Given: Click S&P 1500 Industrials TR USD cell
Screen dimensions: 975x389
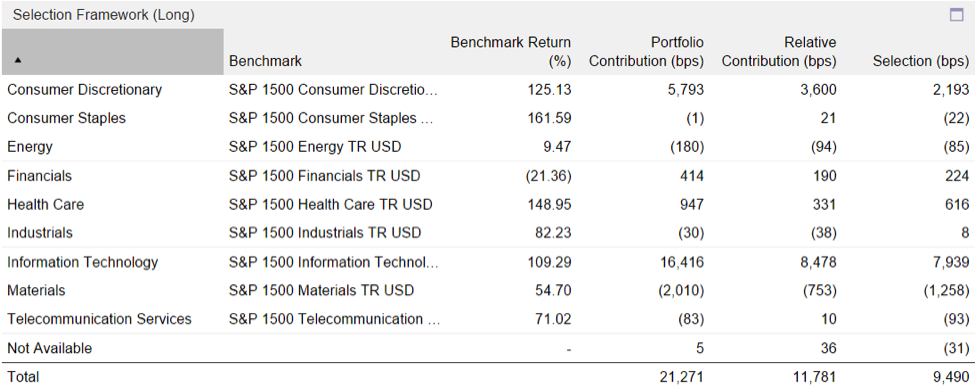Looking at the screenshot, I should 325,232.
